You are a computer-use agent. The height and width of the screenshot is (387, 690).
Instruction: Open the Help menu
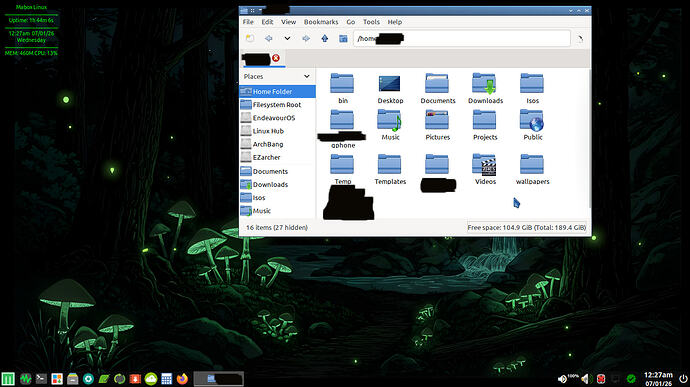click(x=394, y=22)
